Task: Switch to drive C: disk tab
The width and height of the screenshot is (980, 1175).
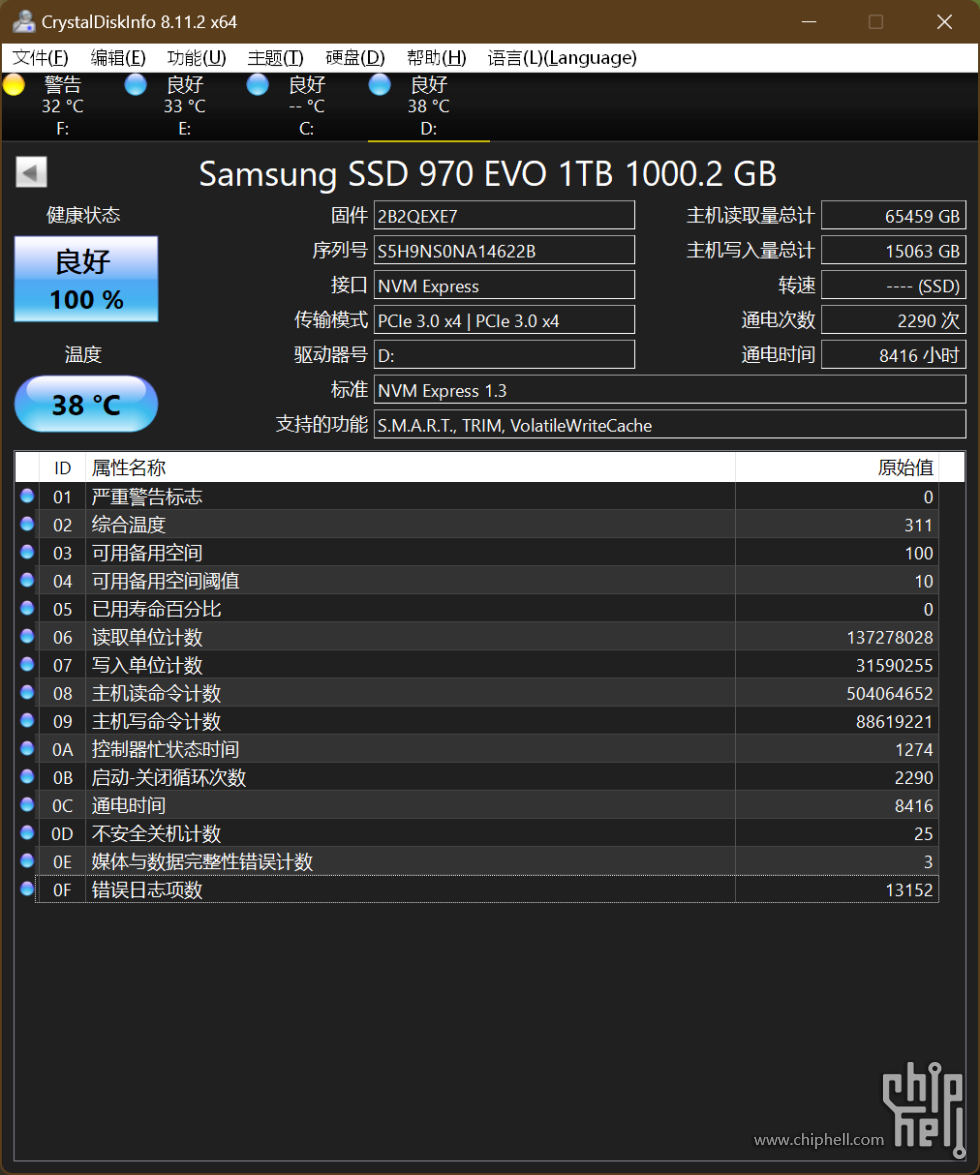Action: (306, 106)
